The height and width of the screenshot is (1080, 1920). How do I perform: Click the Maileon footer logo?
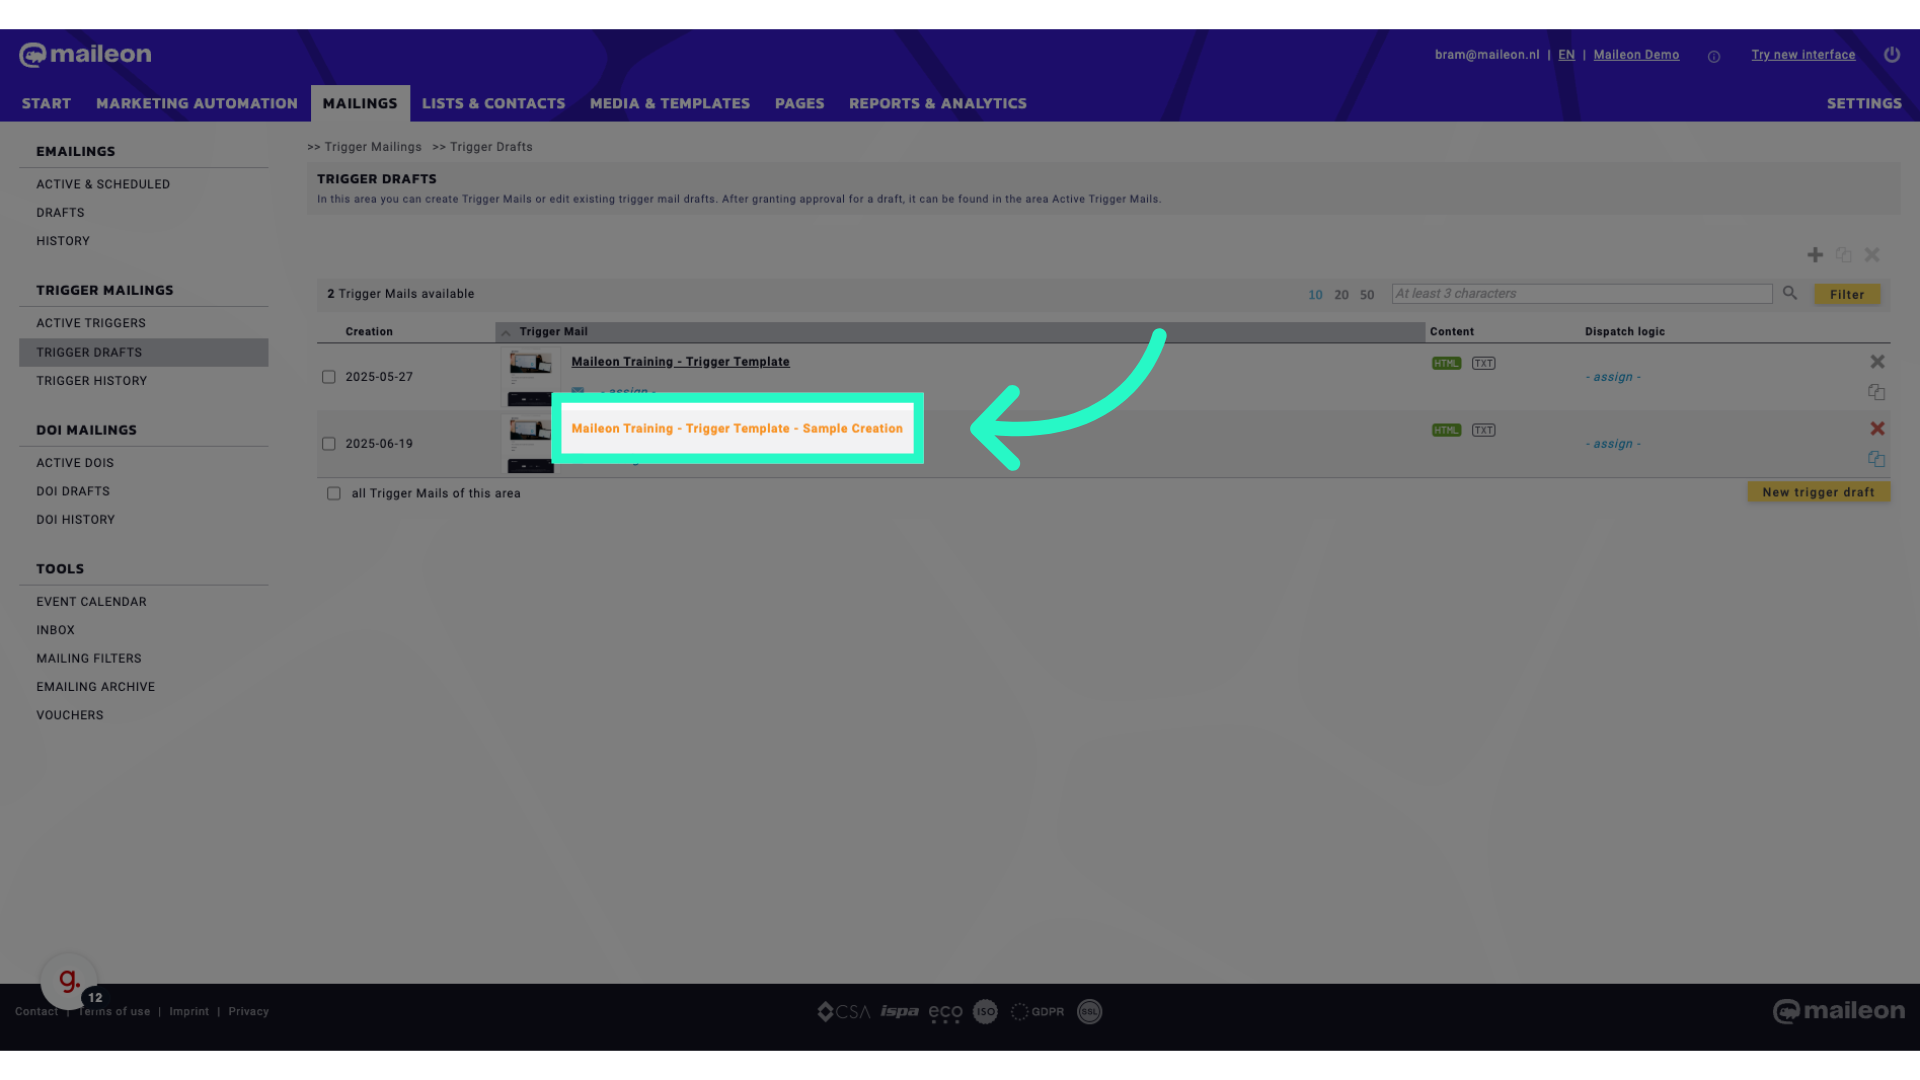tap(1838, 1011)
